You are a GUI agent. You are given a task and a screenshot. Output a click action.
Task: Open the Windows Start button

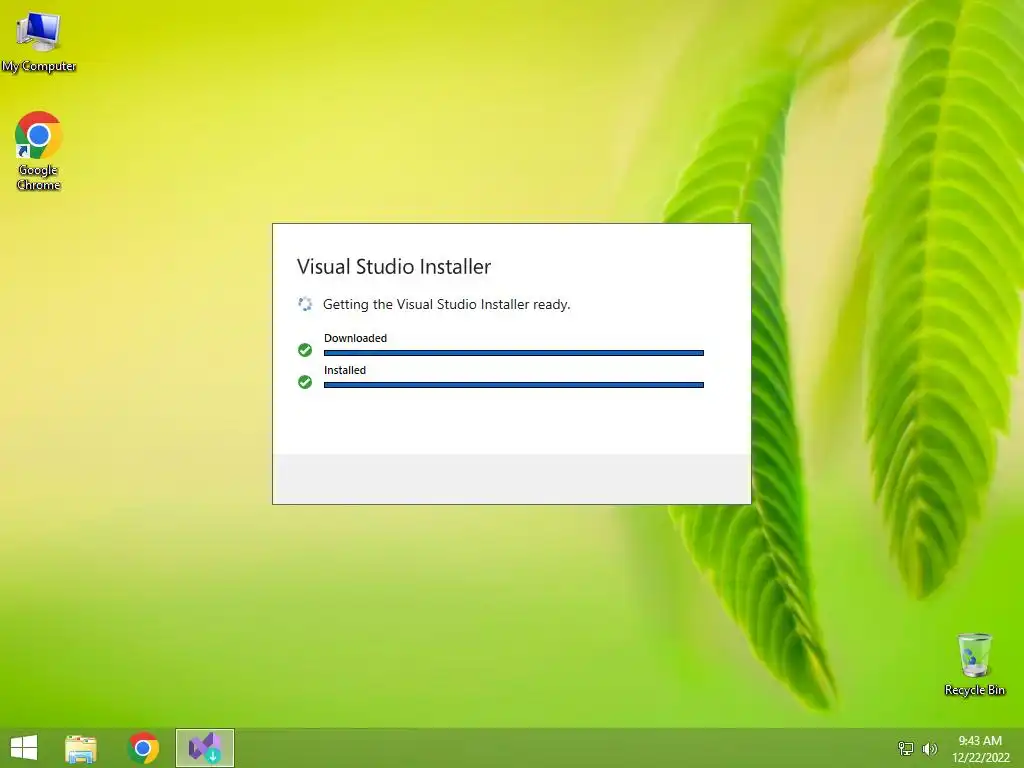pyautogui.click(x=24, y=748)
